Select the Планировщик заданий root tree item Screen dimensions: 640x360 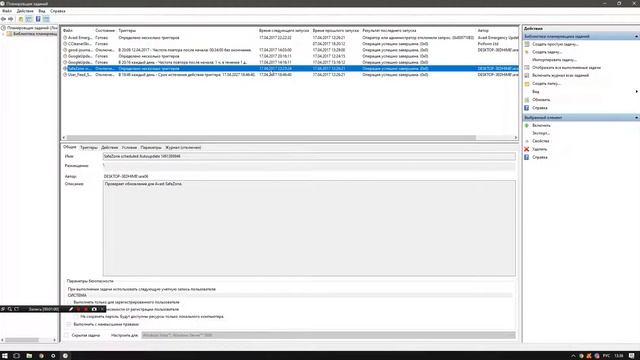(x=32, y=28)
